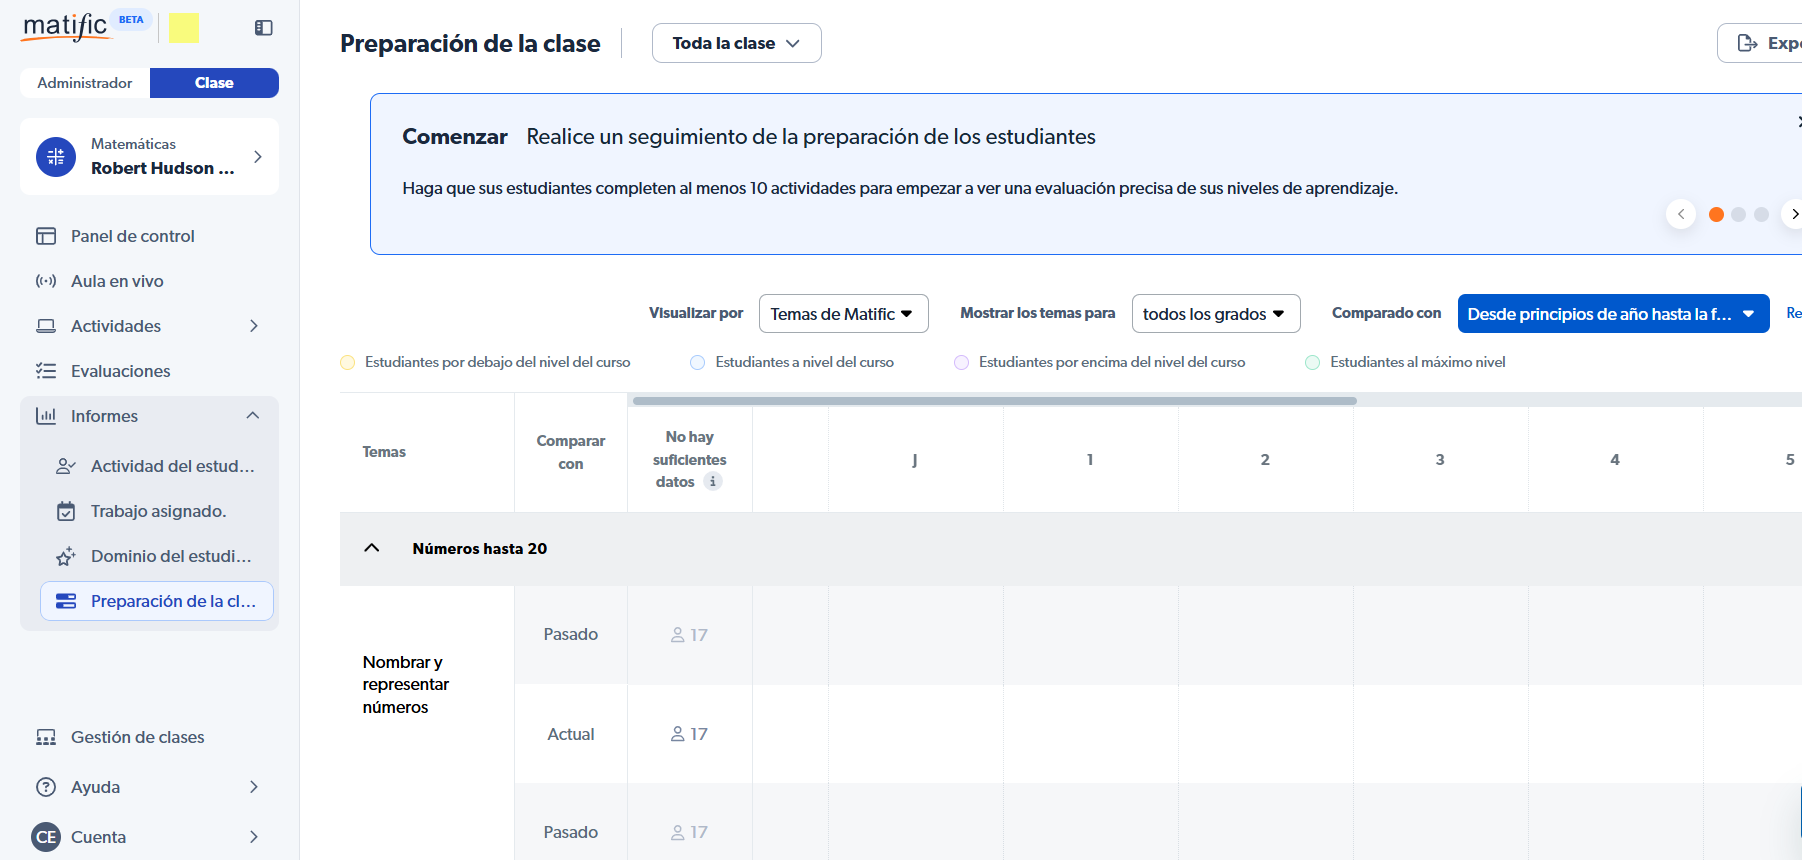The width and height of the screenshot is (1802, 860).
Task: Open 'Trabajo asignado.' report
Action: [x=158, y=511]
